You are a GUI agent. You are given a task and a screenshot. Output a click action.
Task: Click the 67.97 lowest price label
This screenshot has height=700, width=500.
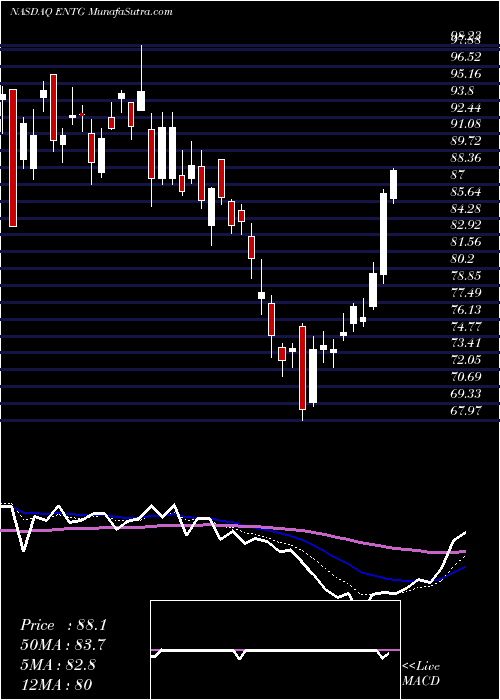466,411
